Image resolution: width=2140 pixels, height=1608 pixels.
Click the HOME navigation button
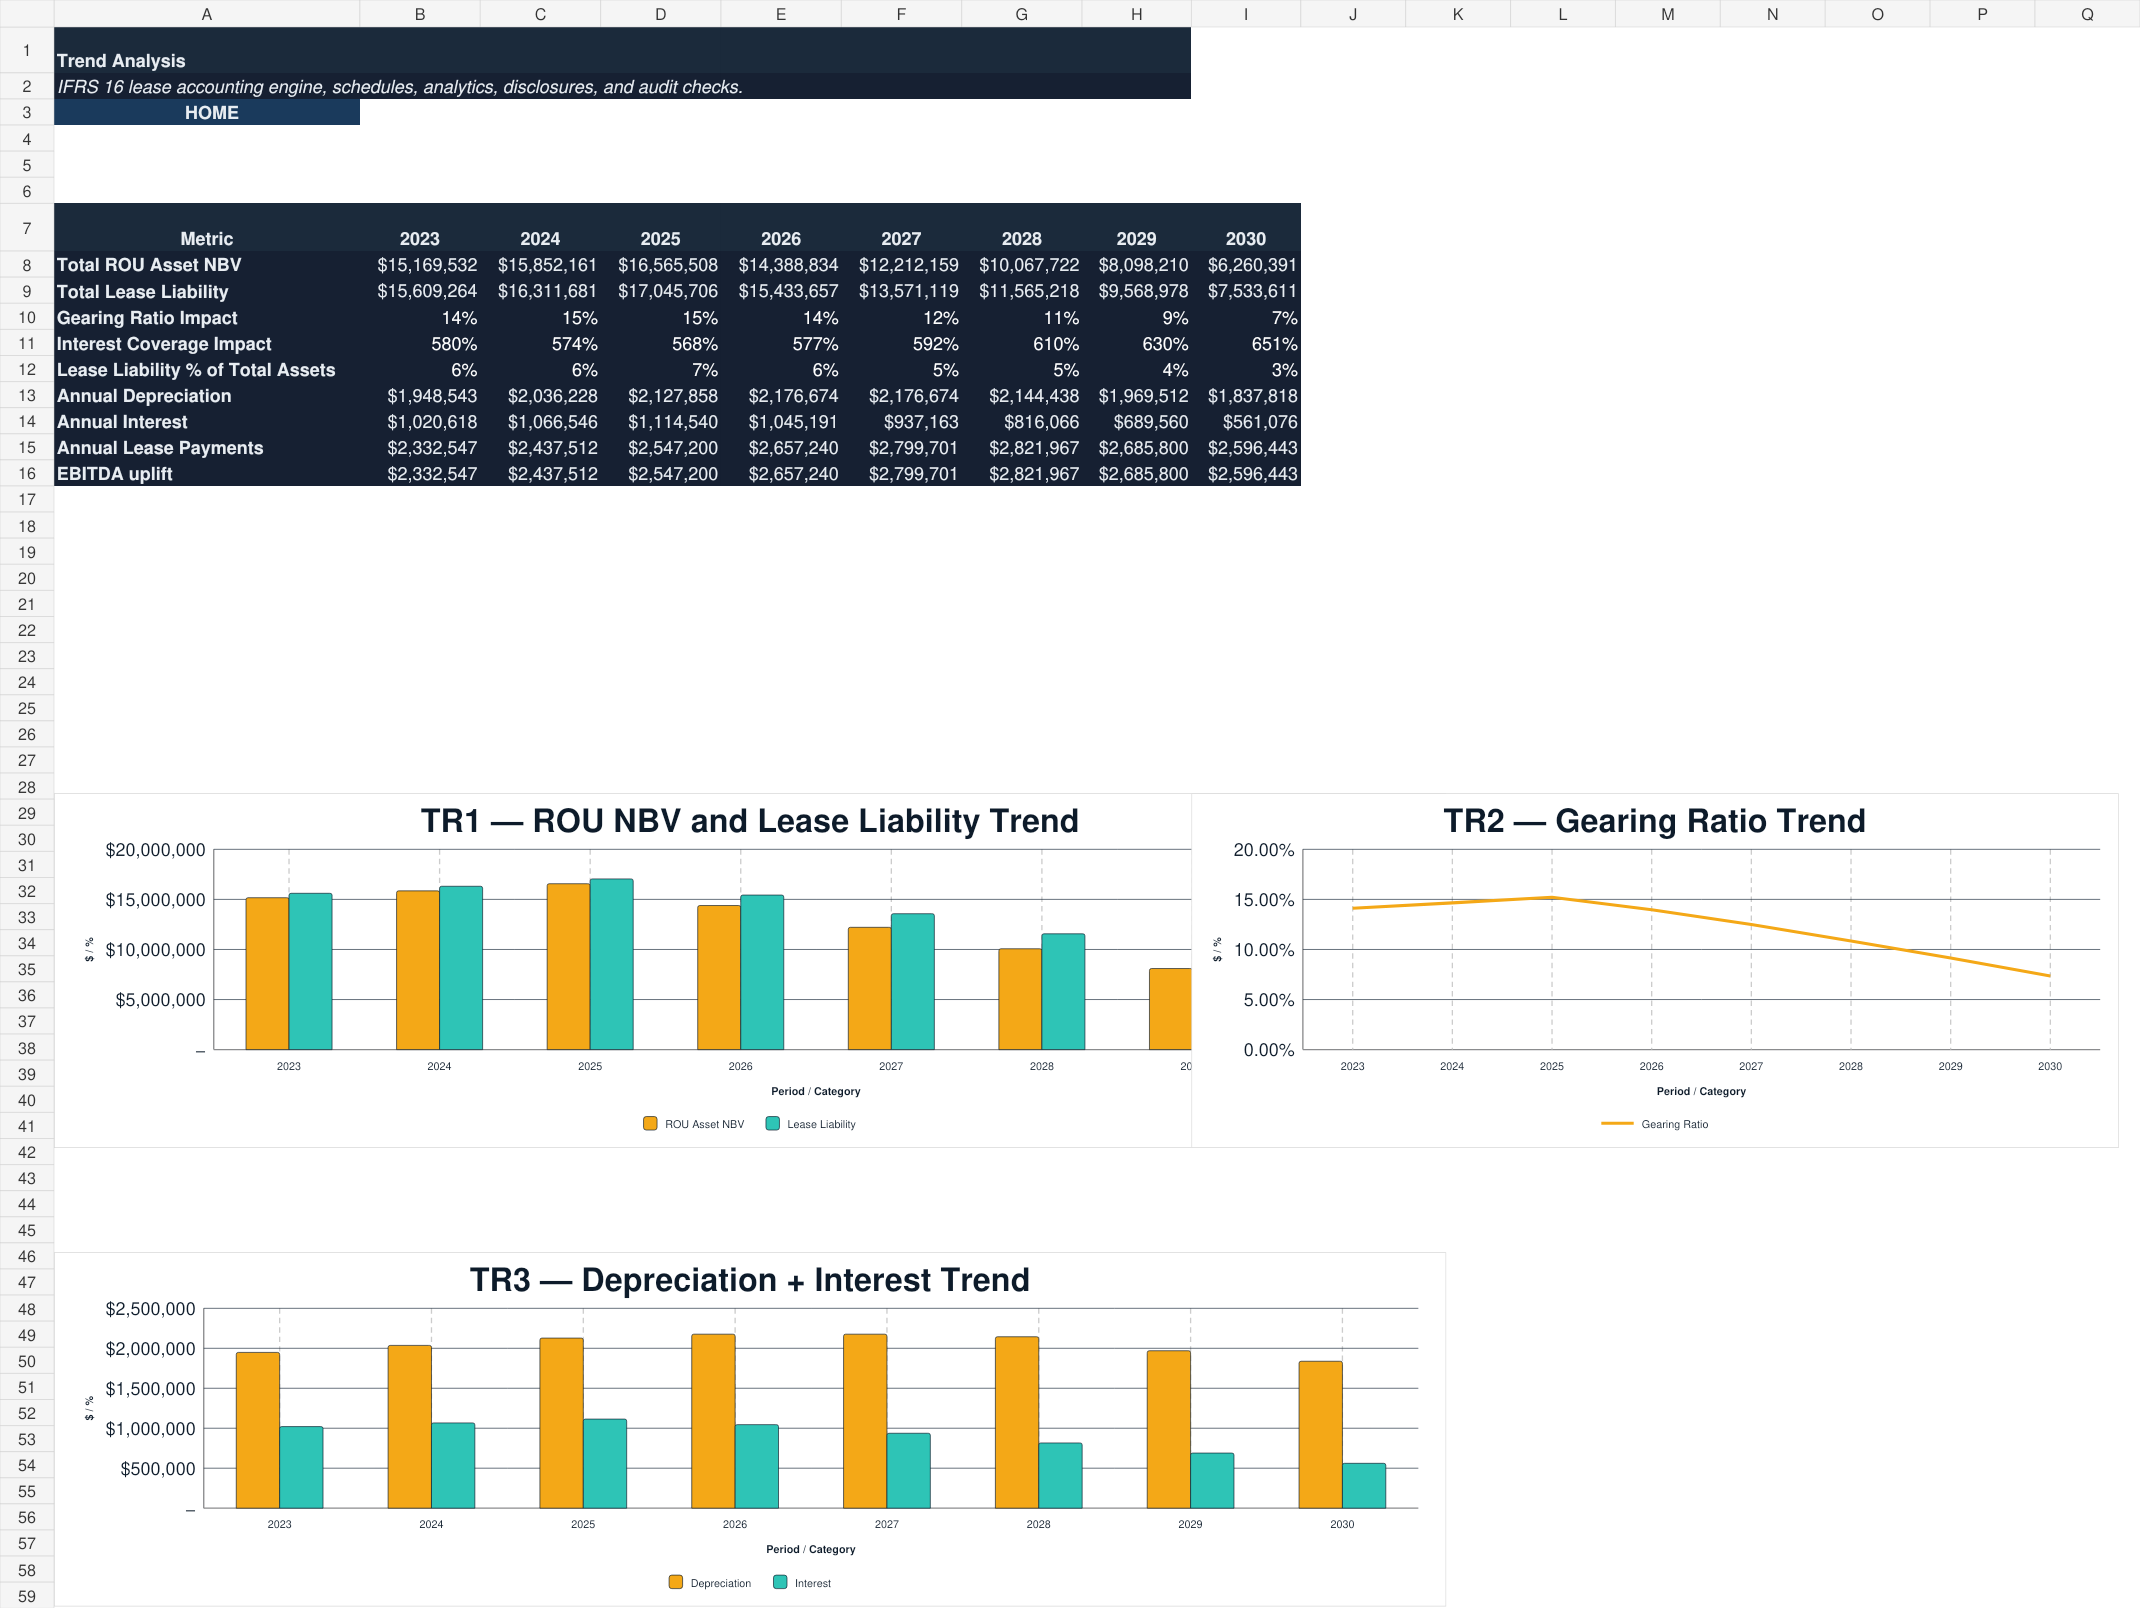[207, 112]
